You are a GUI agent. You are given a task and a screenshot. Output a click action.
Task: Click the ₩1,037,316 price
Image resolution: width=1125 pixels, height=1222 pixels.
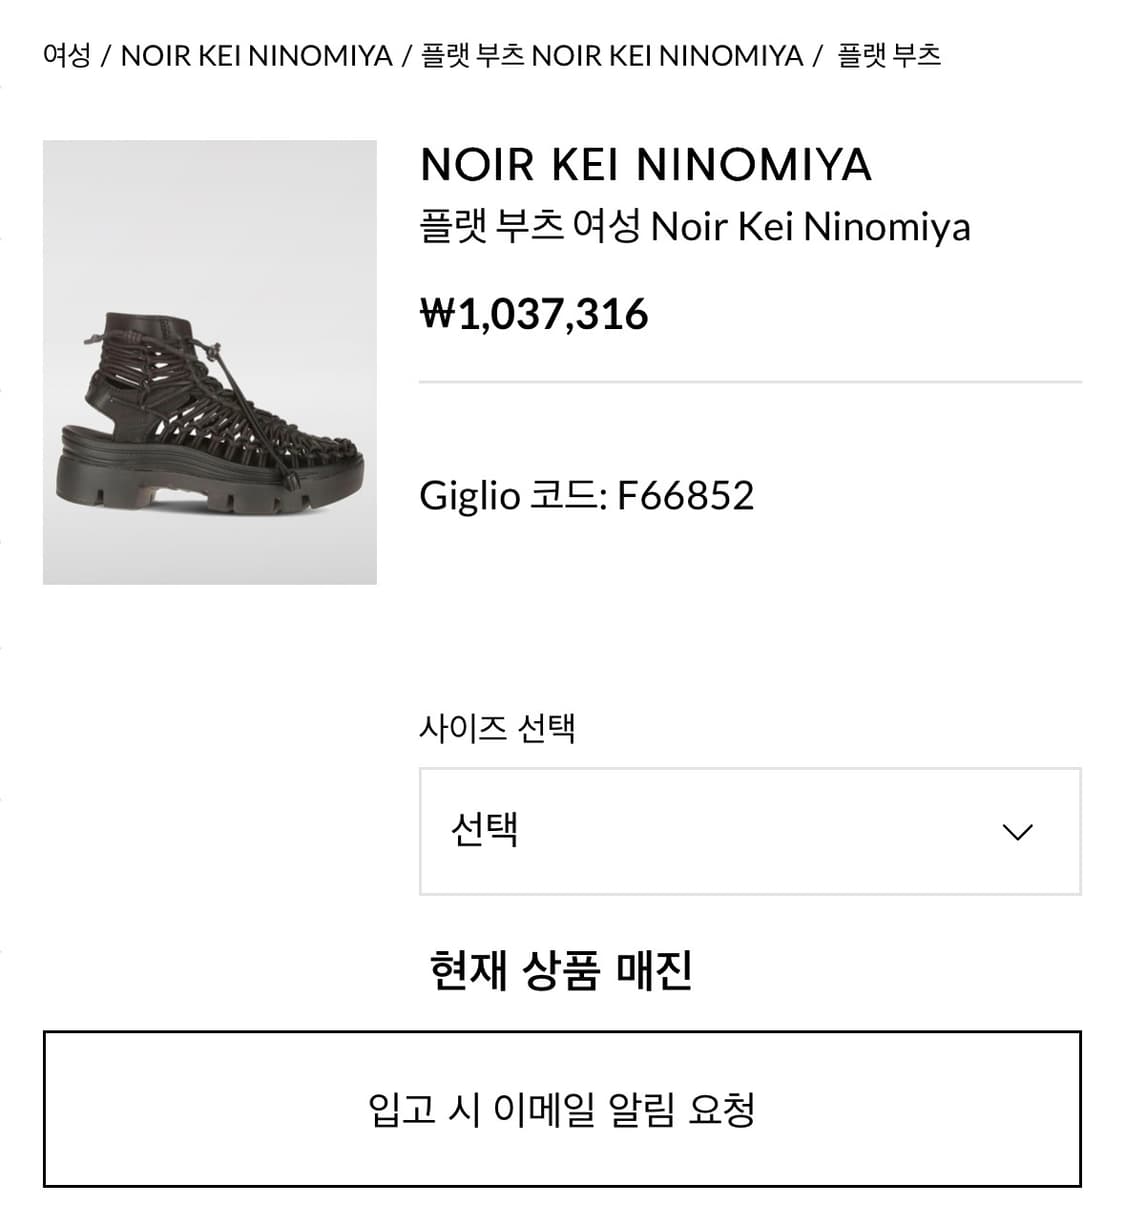tap(534, 314)
